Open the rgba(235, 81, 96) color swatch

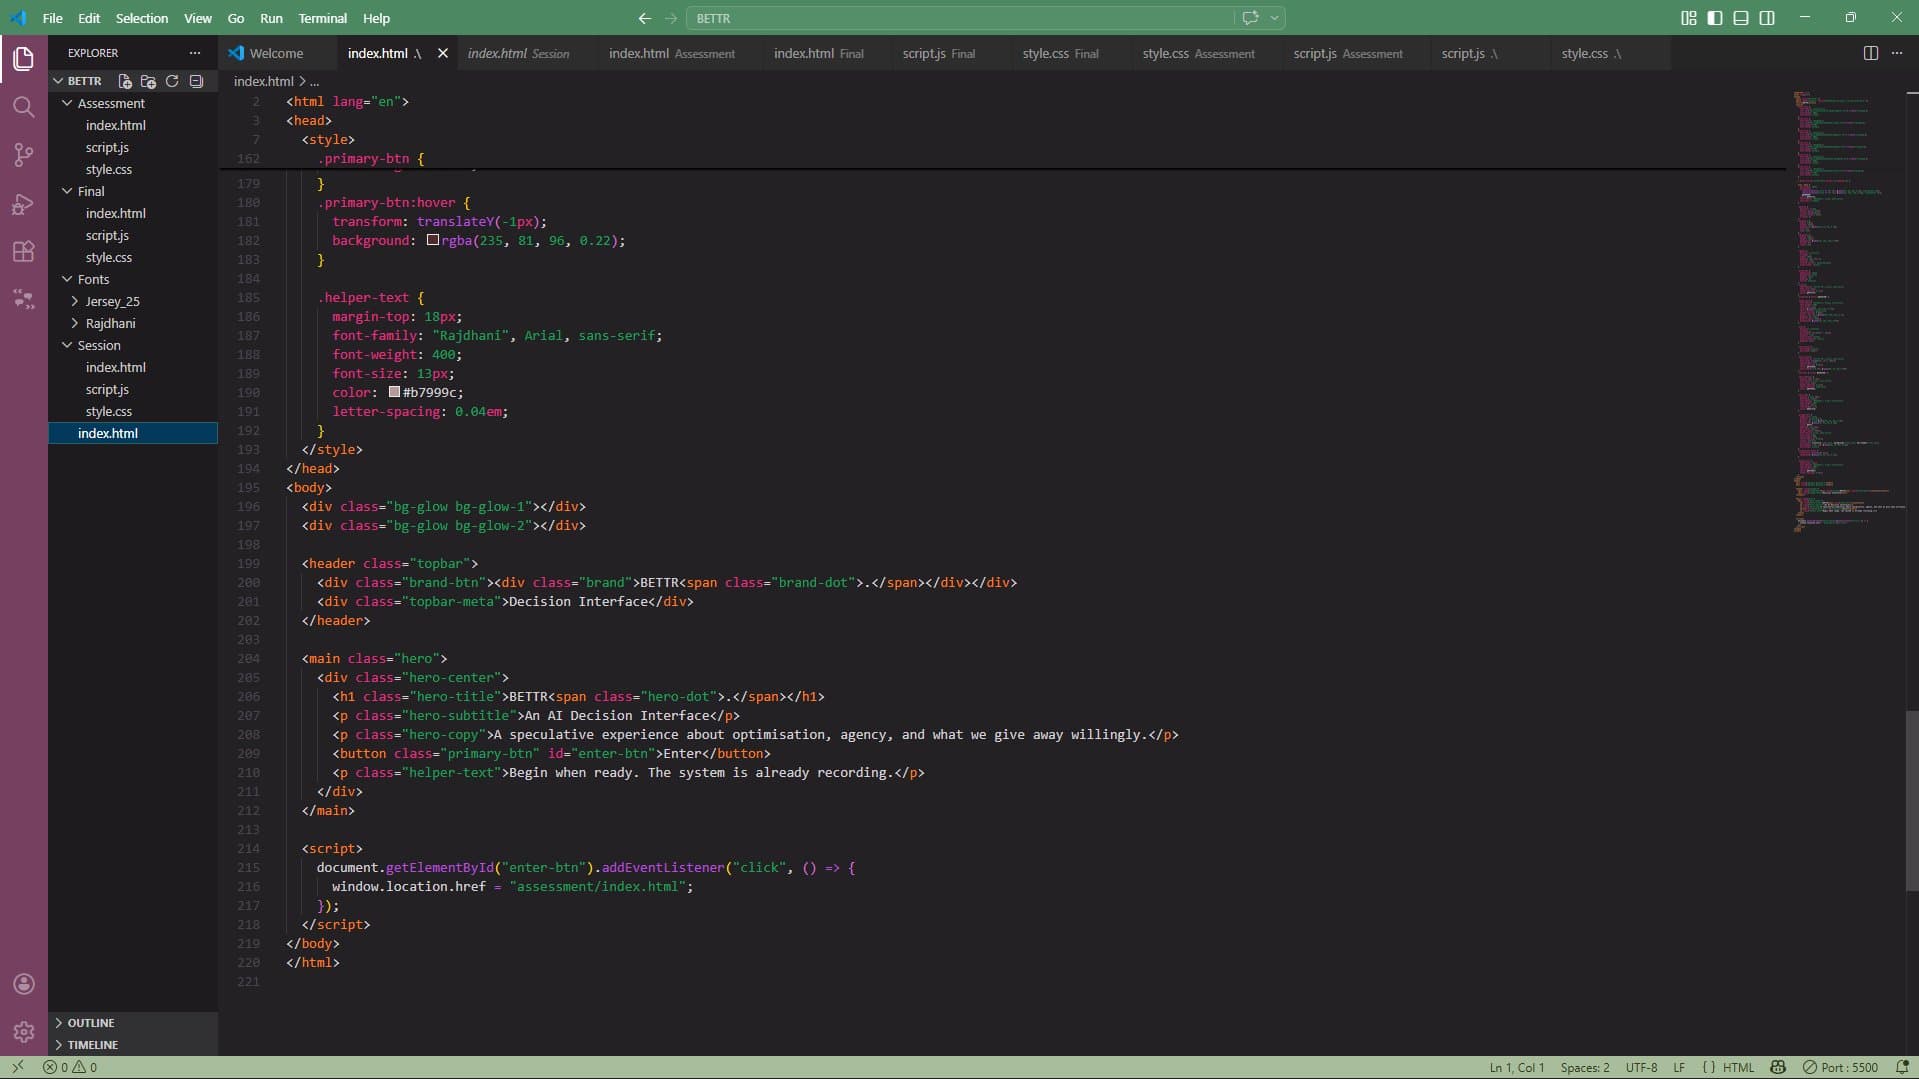point(433,240)
